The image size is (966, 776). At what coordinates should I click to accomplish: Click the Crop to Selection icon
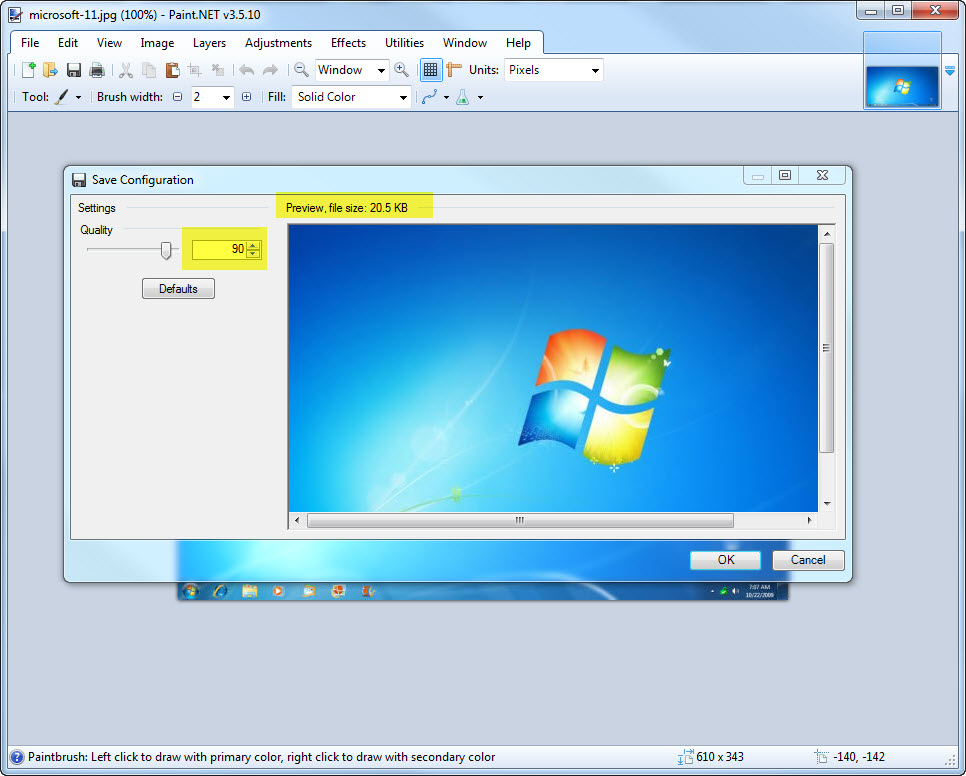tap(195, 70)
